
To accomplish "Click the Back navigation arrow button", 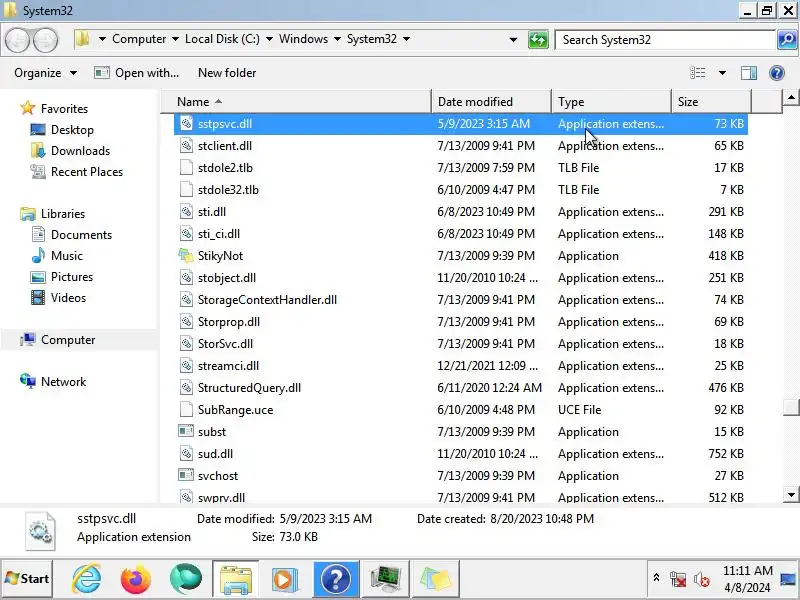I will 18,40.
